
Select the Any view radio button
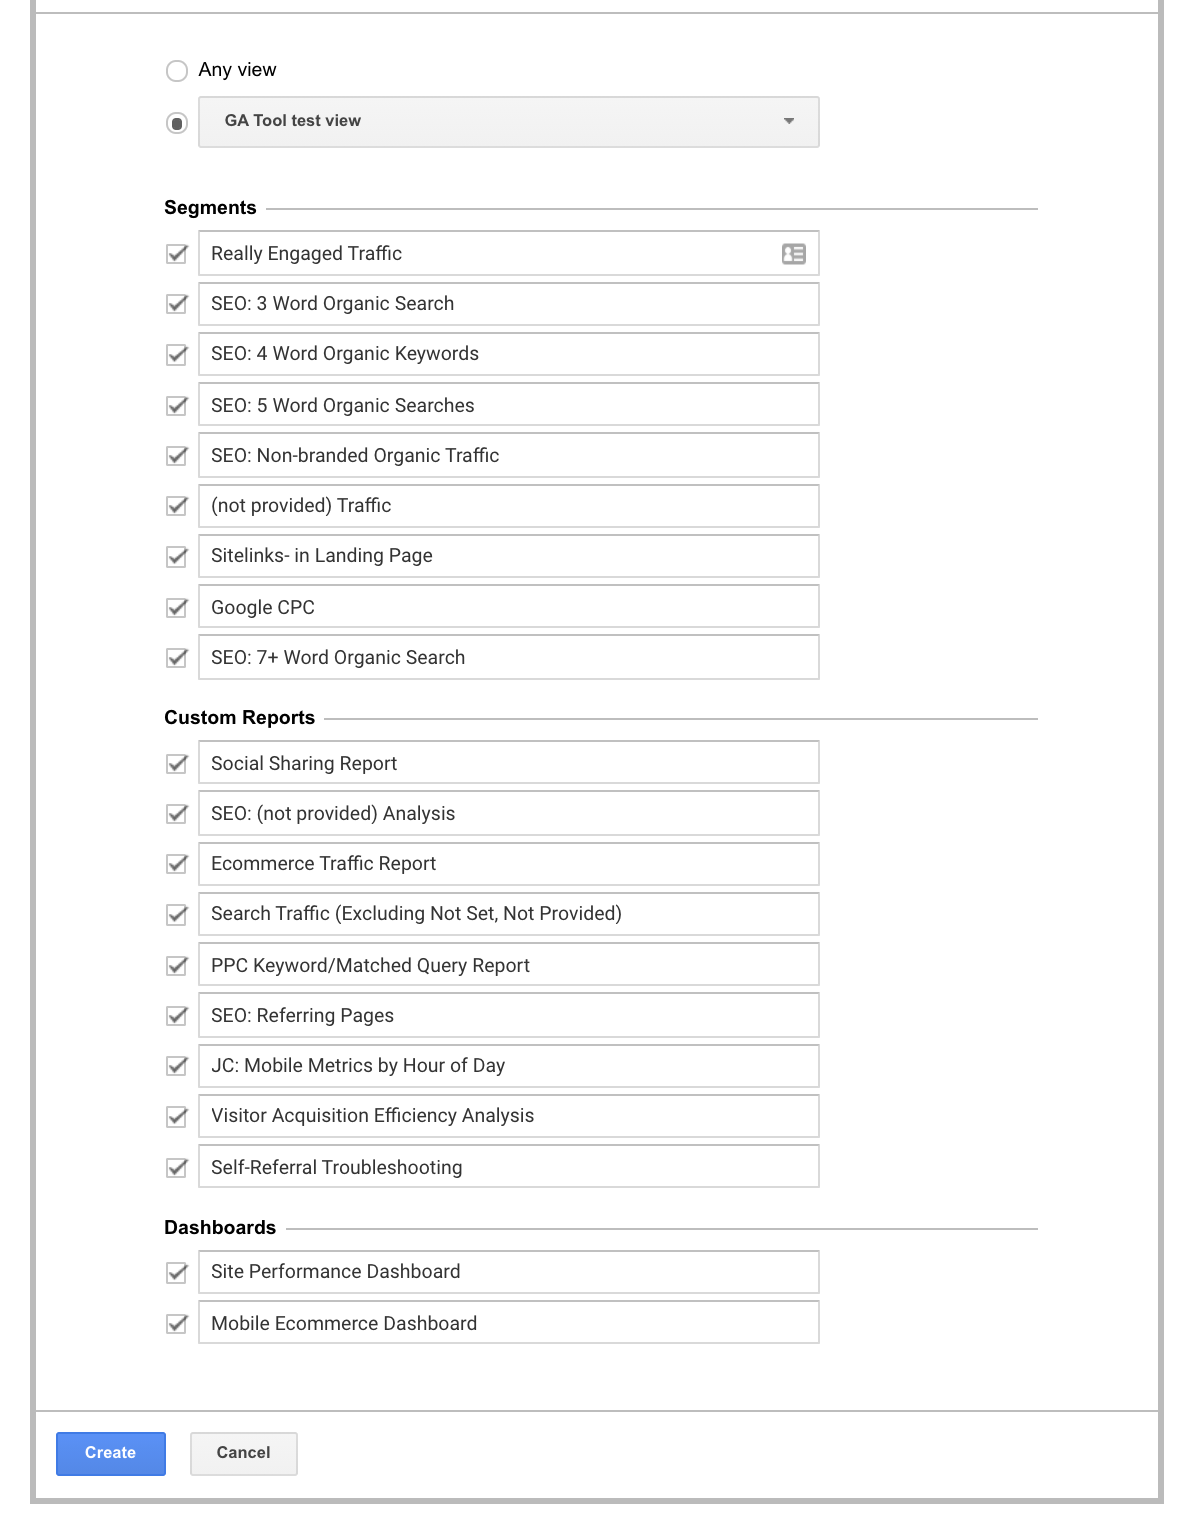tap(176, 70)
